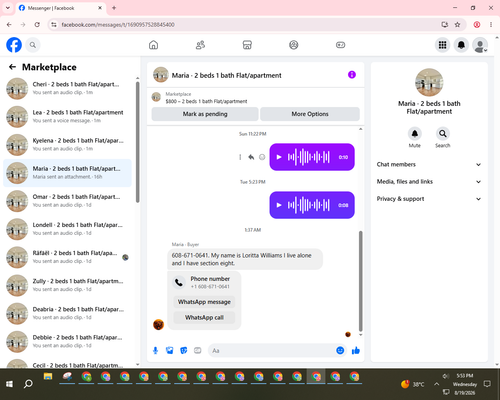
Task: Open the Deabria conversation
Action: pyautogui.click(x=68, y=313)
